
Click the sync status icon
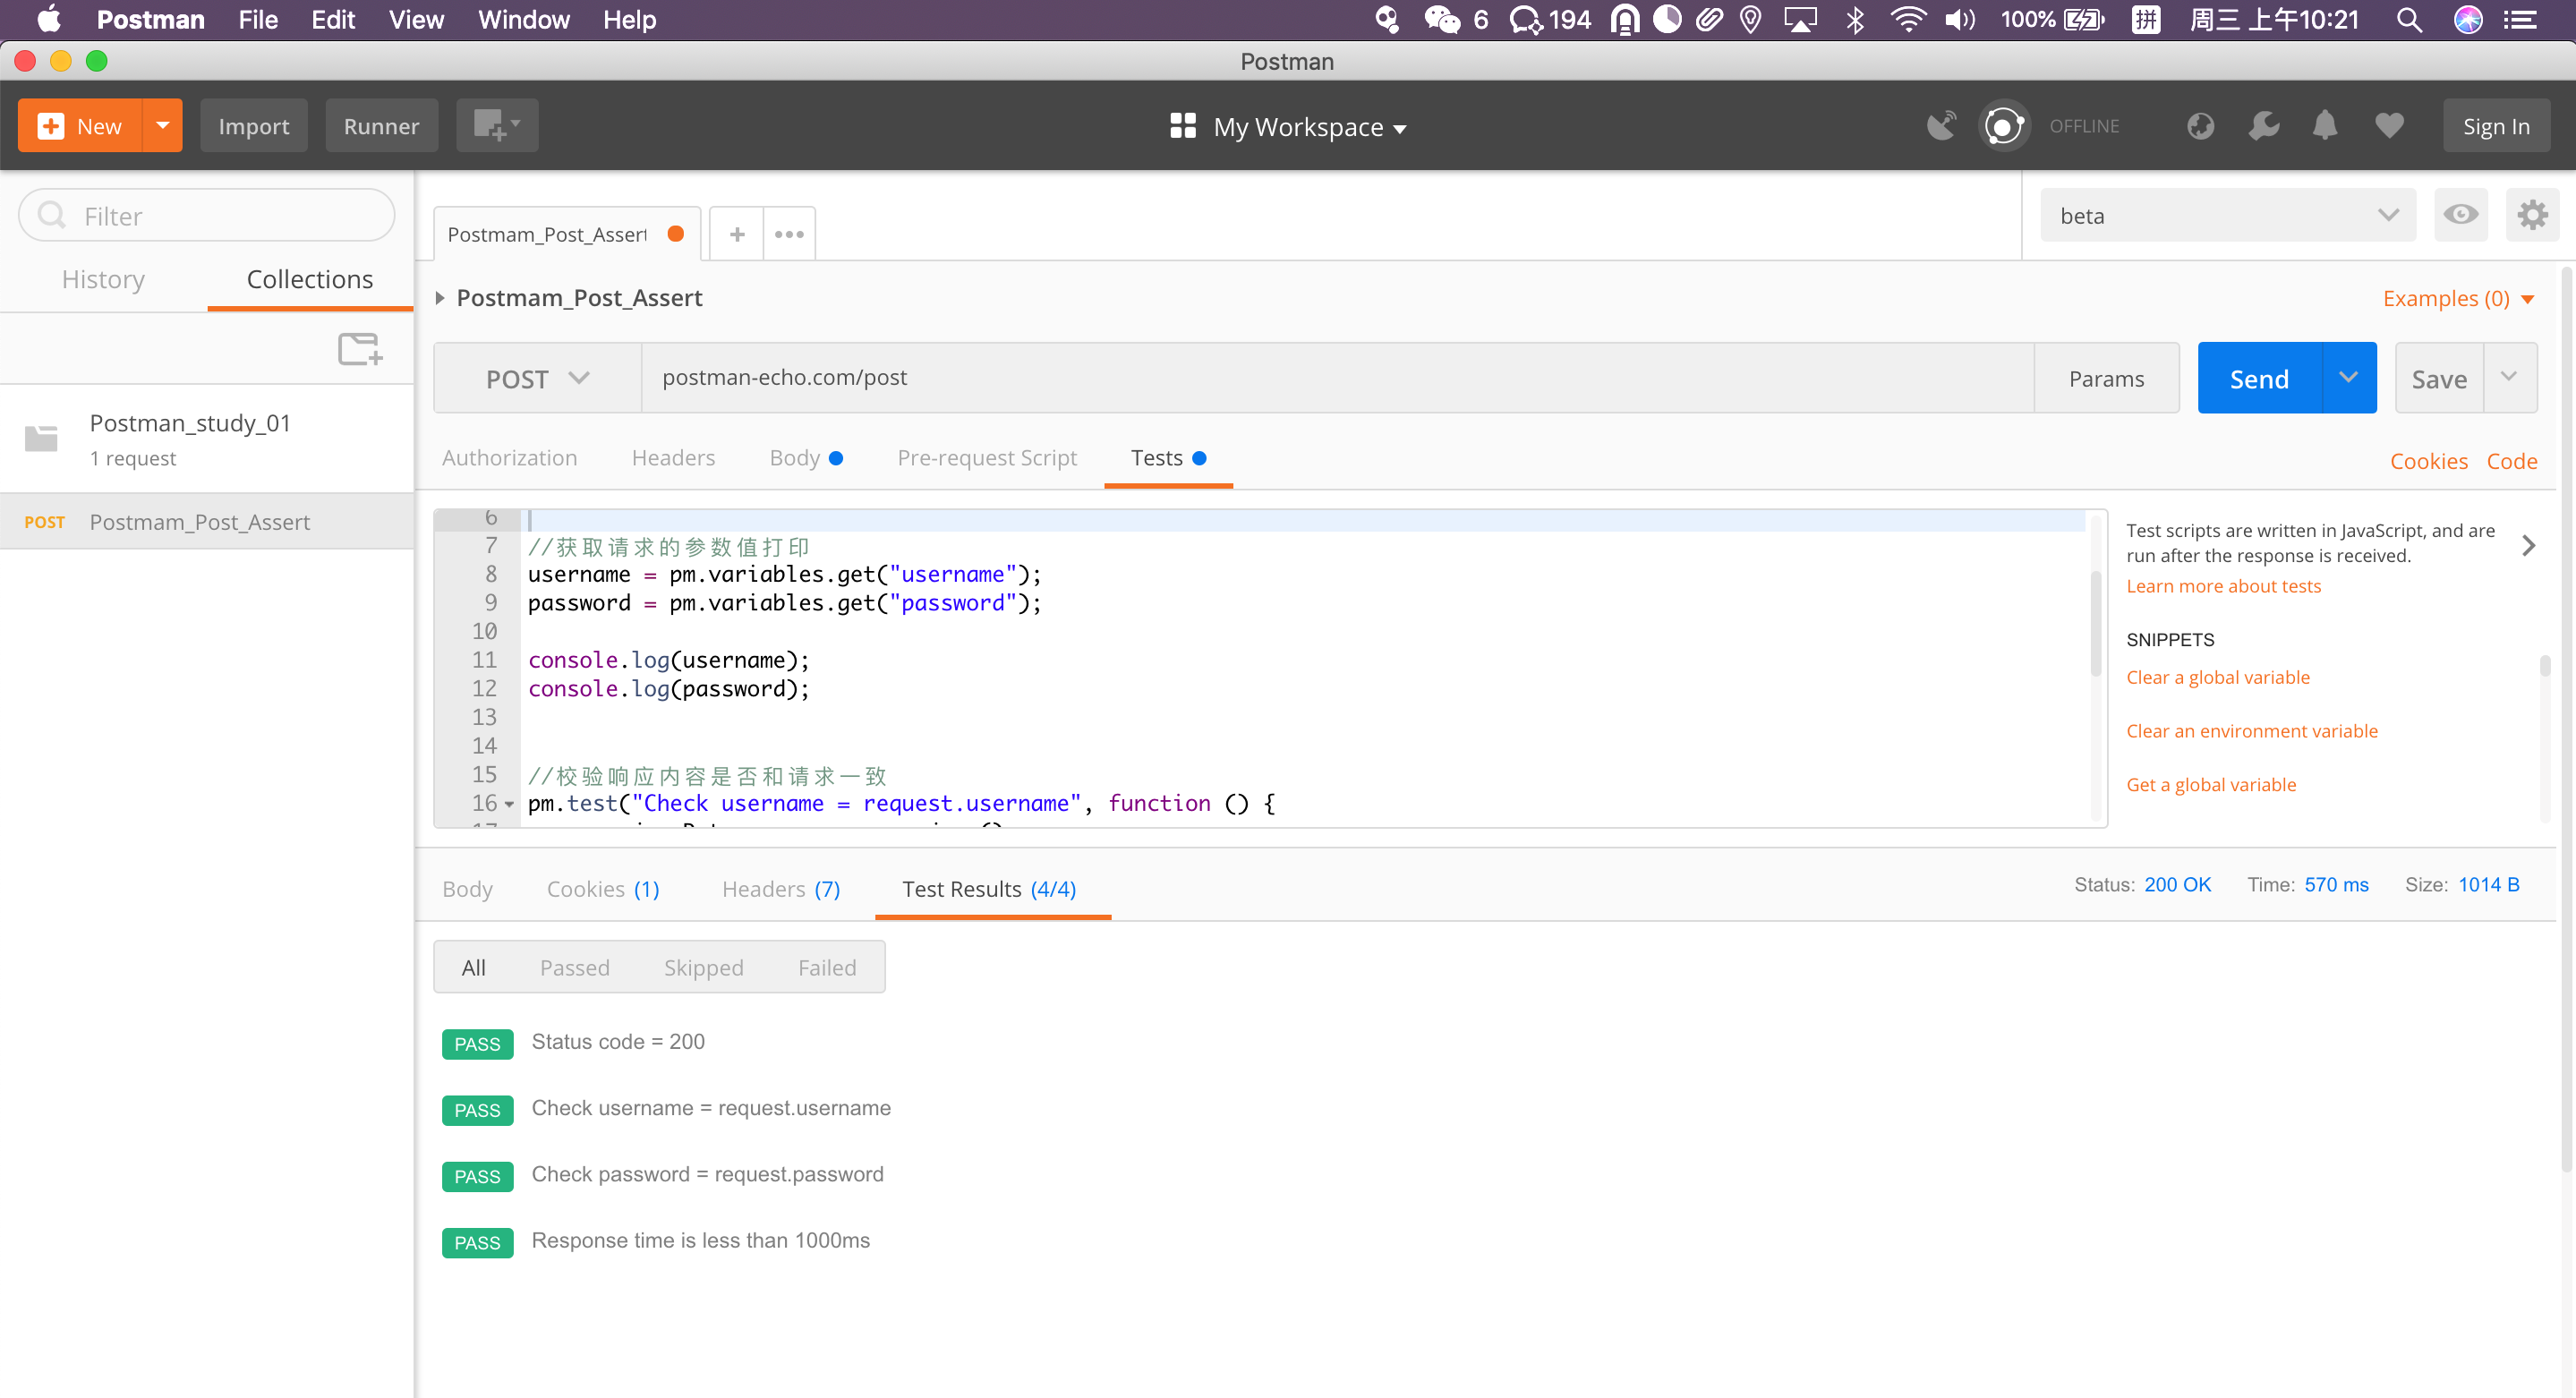pyautogui.click(x=2004, y=126)
